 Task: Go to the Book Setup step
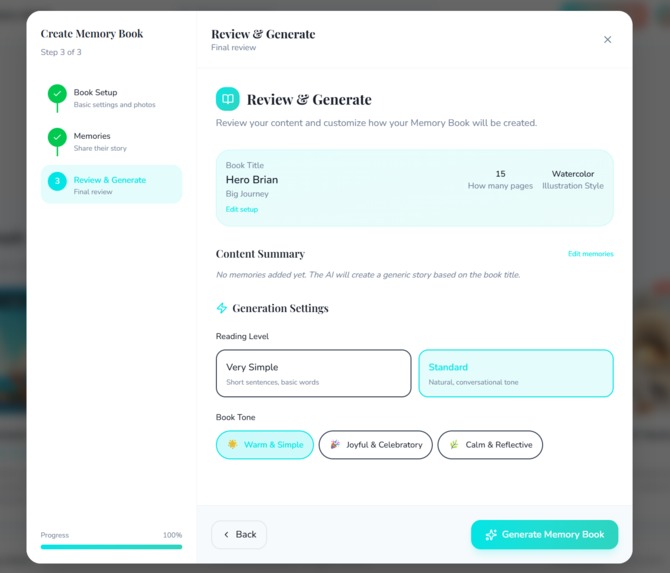tap(111, 98)
